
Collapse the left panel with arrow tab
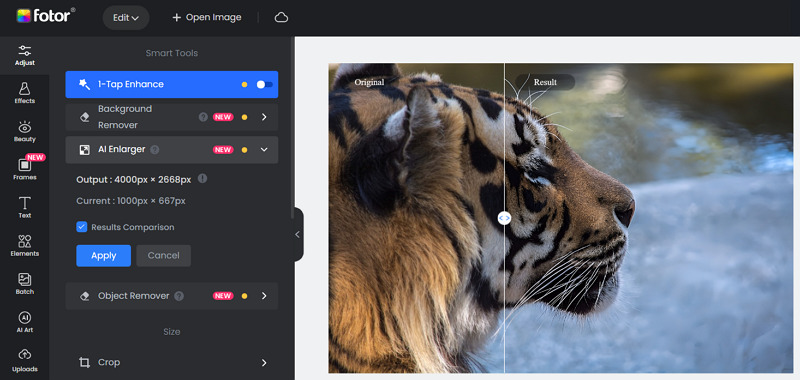coord(298,235)
